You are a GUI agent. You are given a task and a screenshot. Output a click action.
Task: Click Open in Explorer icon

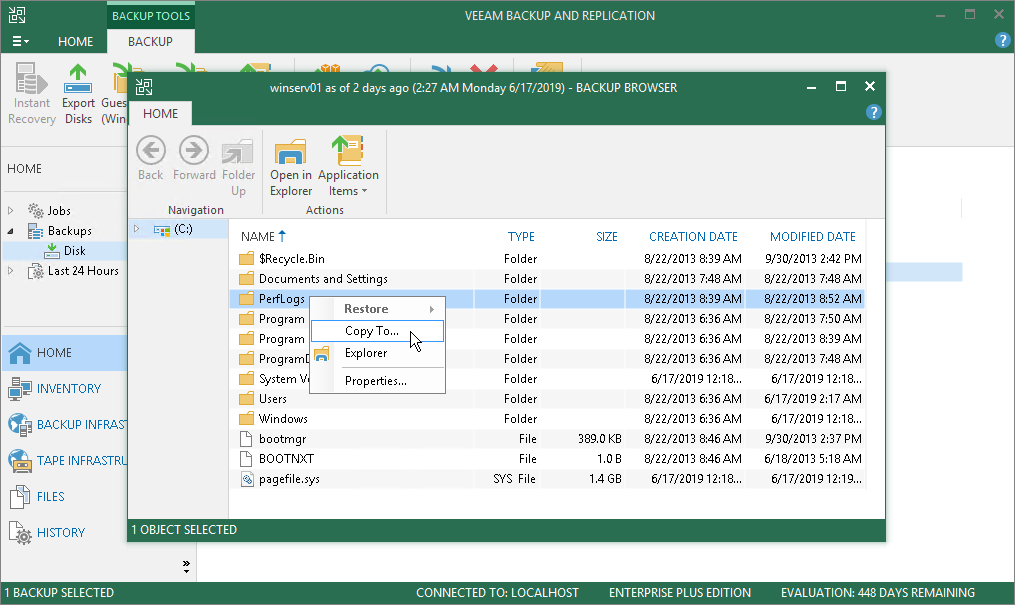(291, 151)
